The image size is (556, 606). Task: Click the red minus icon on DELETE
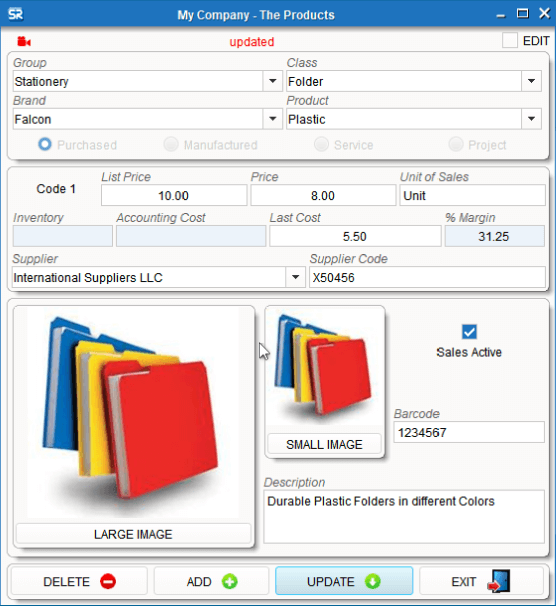[x=108, y=581]
